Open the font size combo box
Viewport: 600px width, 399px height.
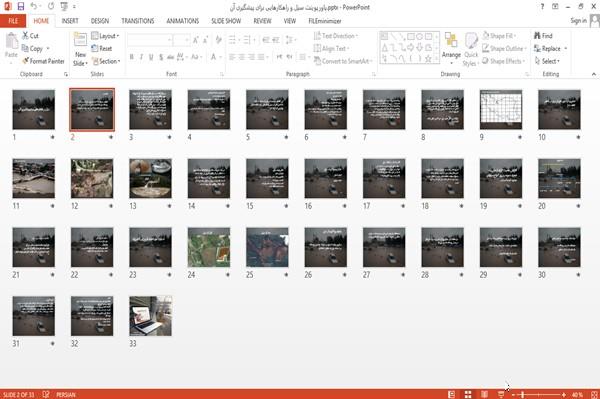pyautogui.click(x=181, y=40)
